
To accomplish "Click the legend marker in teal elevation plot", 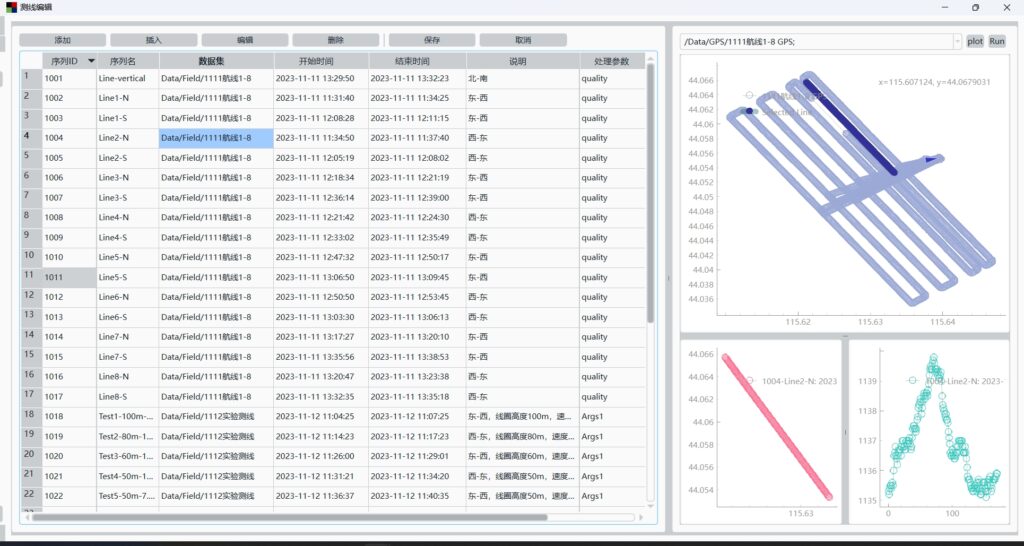I will click(911, 380).
